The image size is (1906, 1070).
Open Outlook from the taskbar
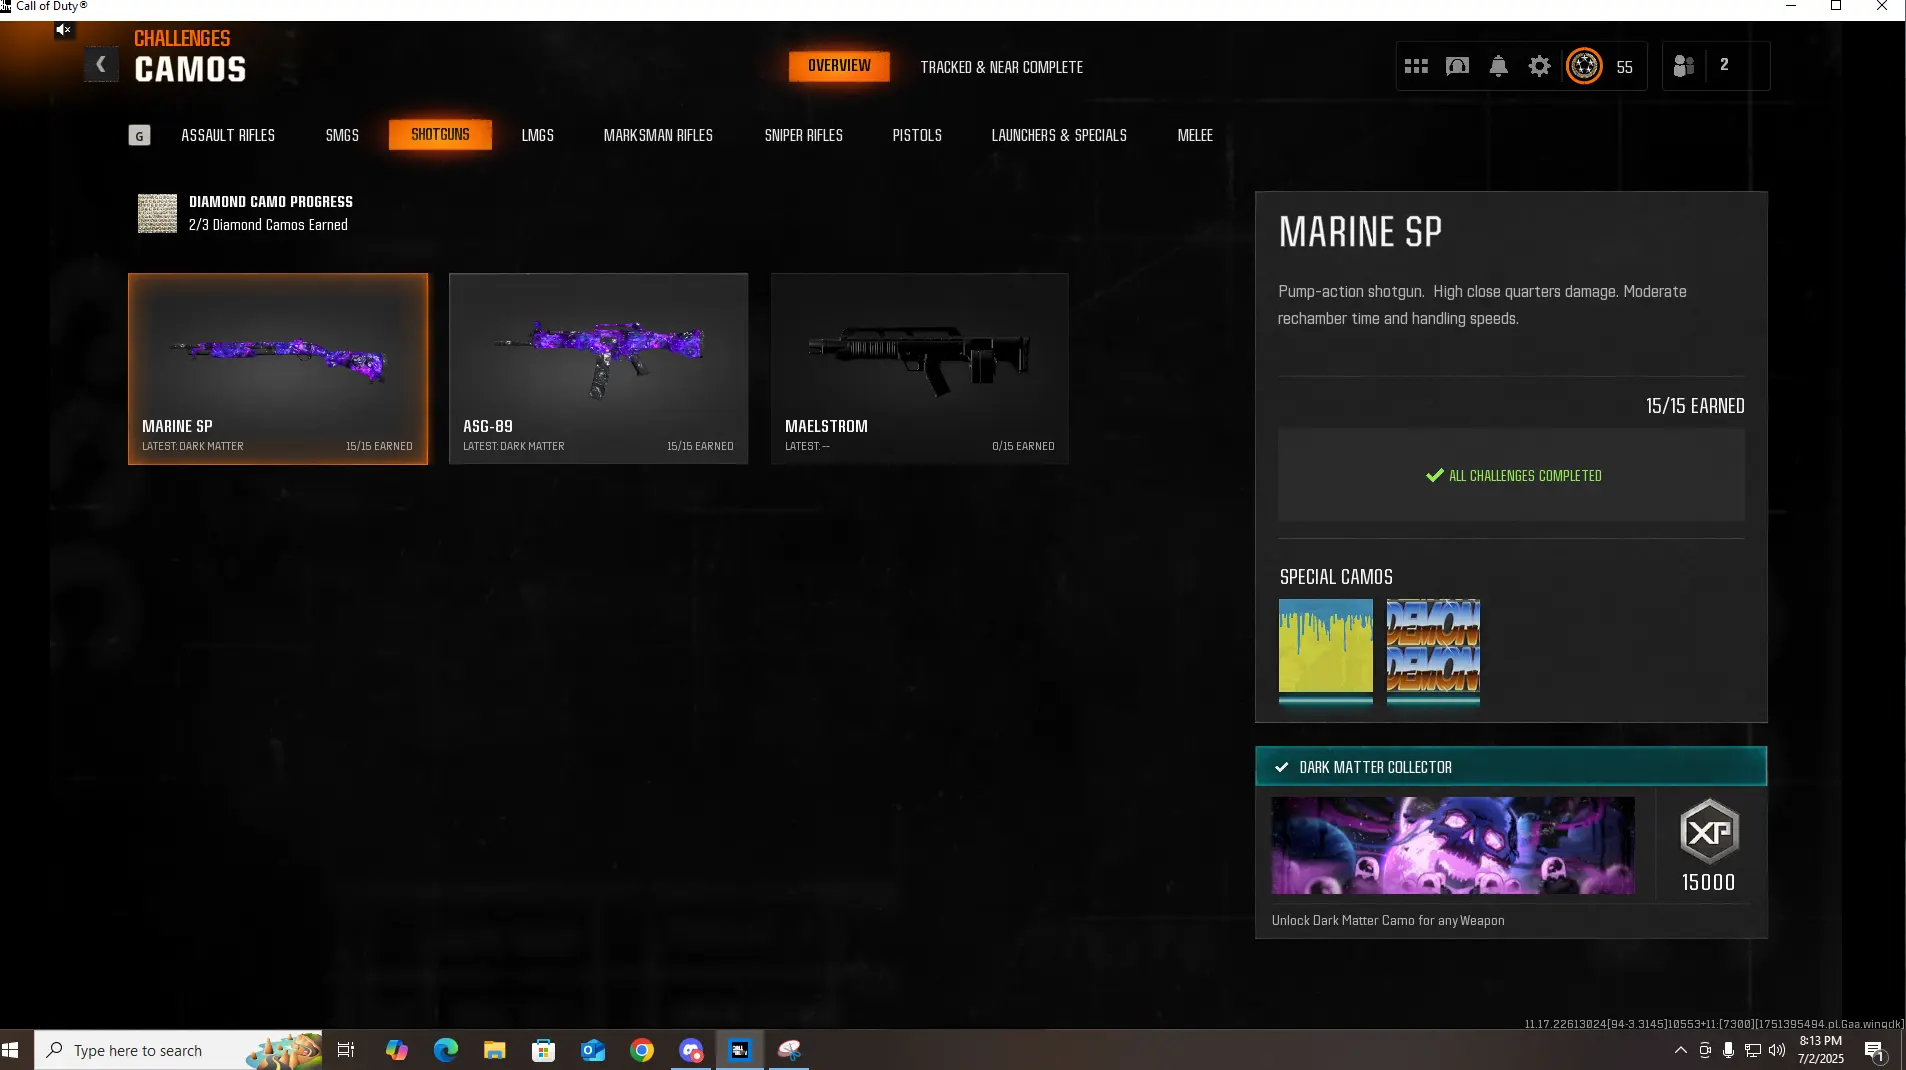coord(593,1050)
